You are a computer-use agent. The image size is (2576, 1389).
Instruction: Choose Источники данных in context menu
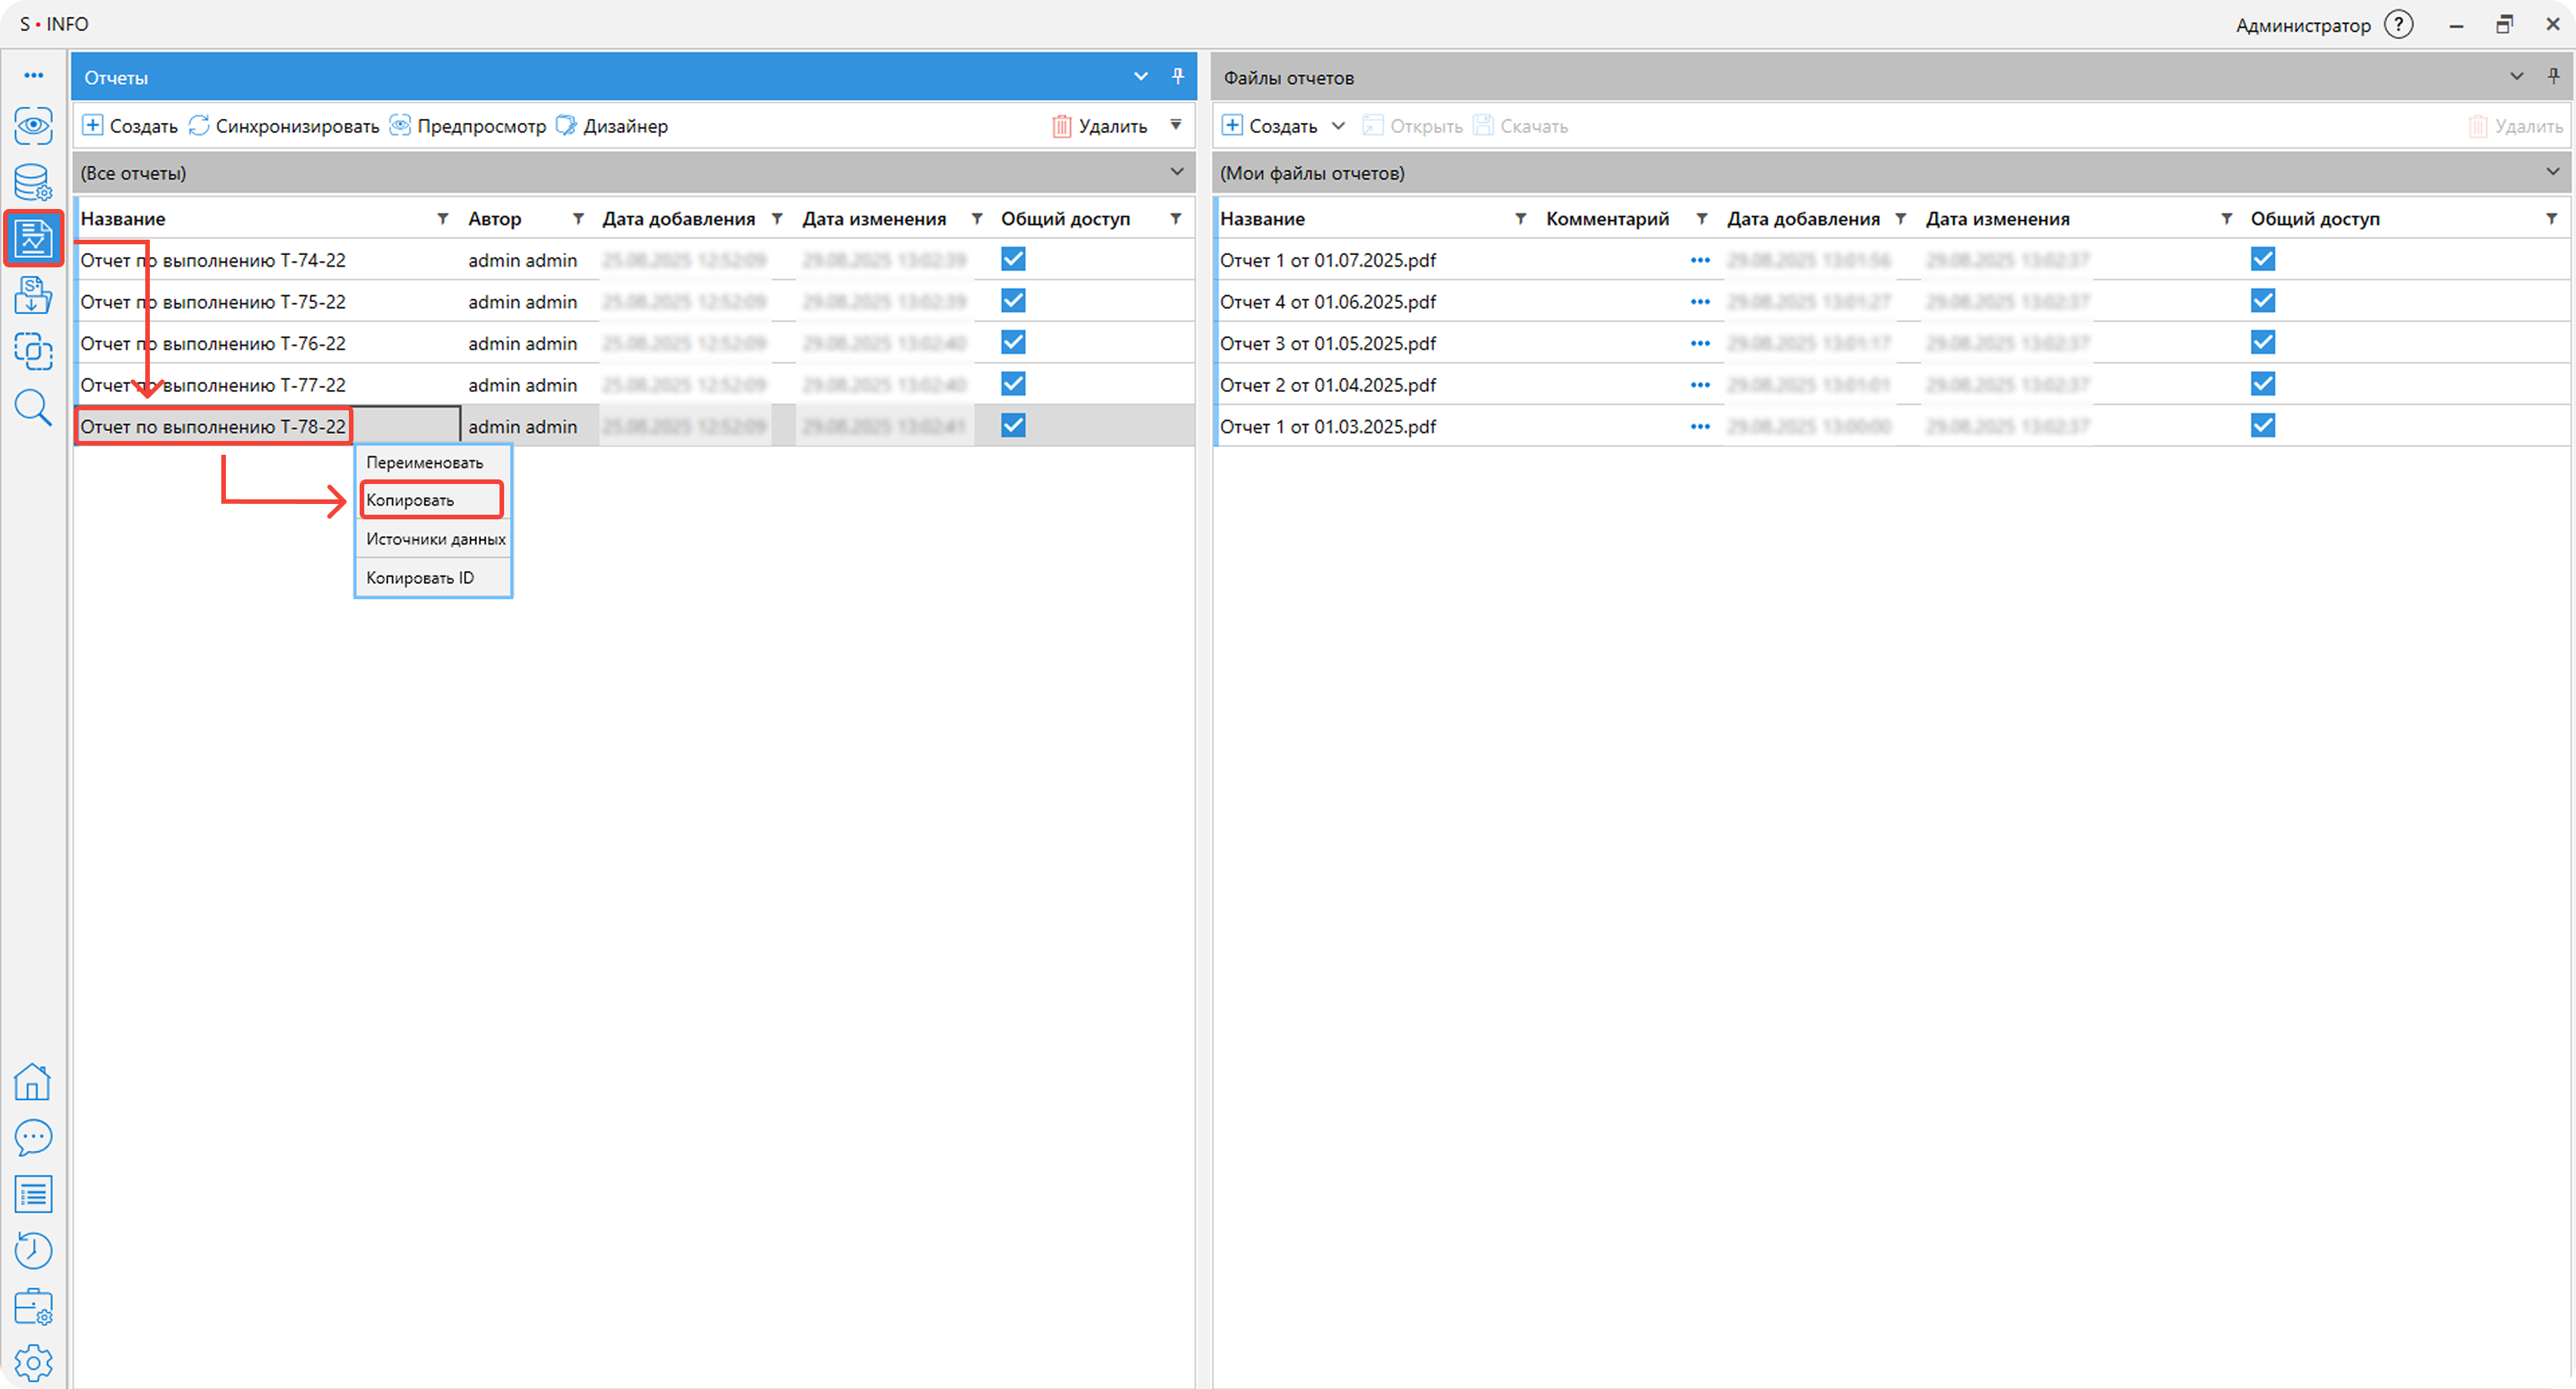pos(435,539)
